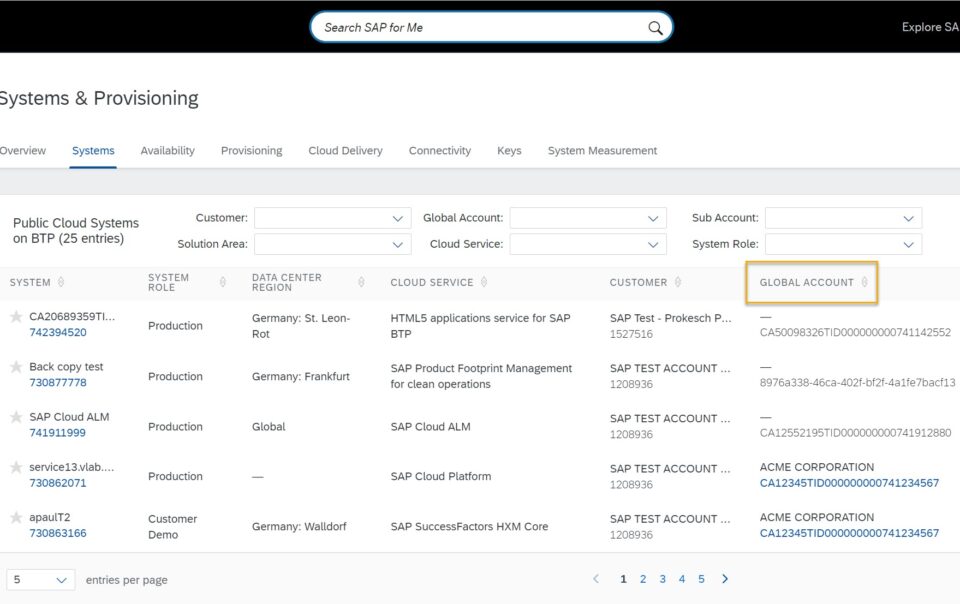The image size is (960, 604).
Task: Switch to the Overview tab
Action: tap(23, 151)
